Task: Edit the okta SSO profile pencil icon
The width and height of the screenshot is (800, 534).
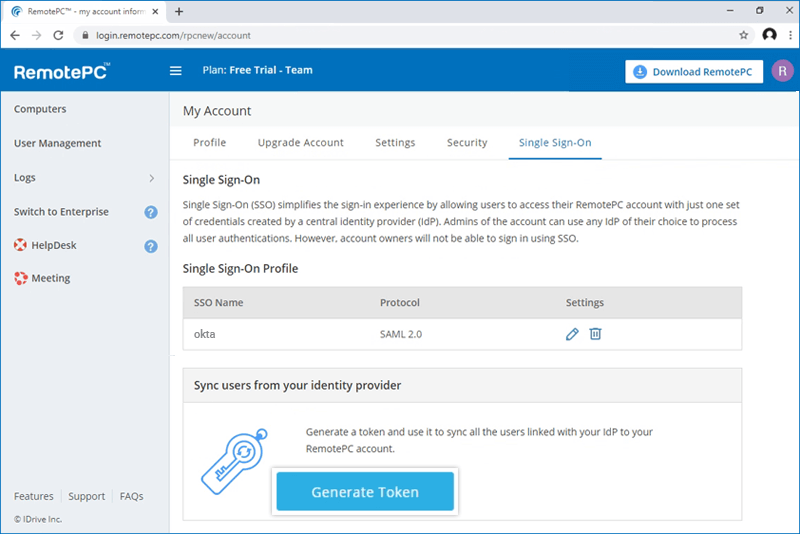Action: (x=572, y=334)
